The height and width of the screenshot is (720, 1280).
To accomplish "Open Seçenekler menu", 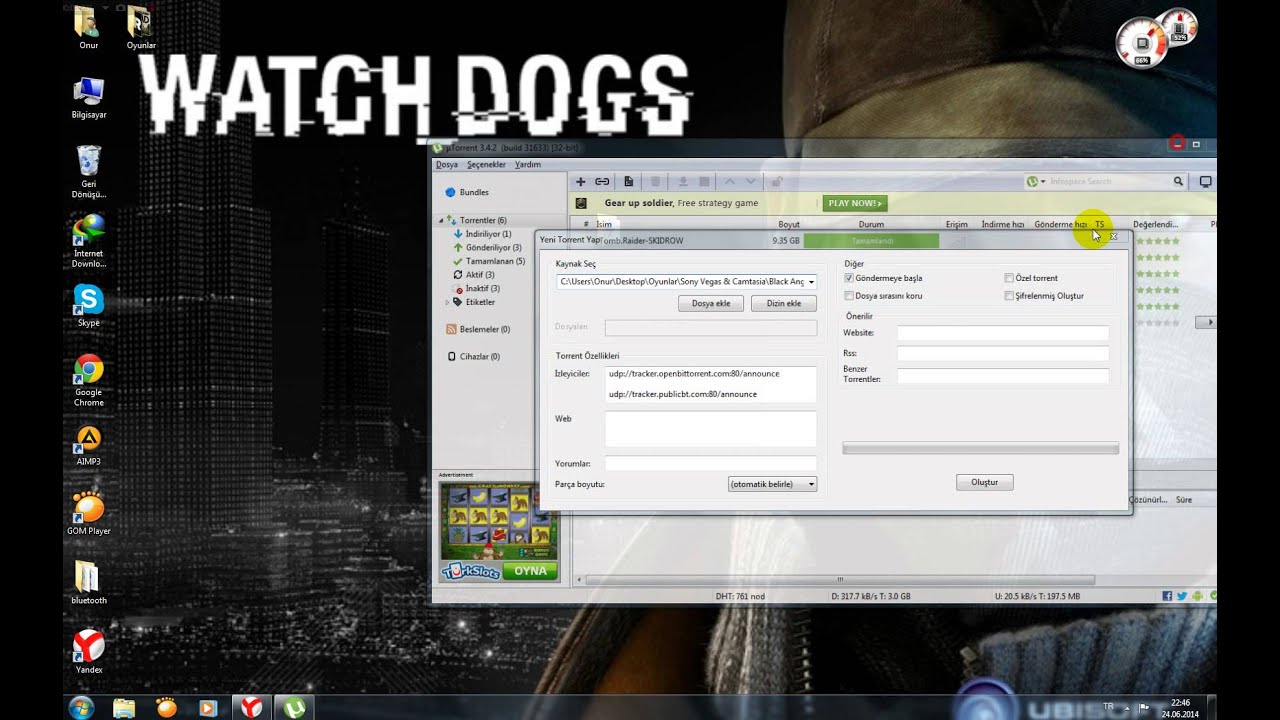I will point(486,165).
